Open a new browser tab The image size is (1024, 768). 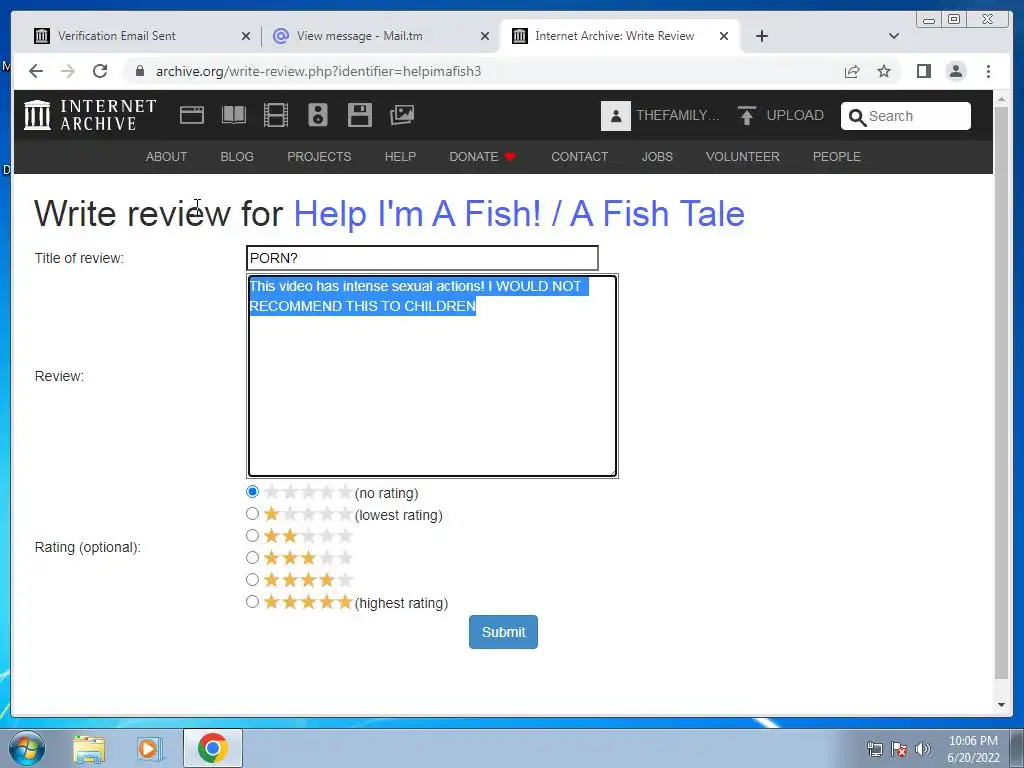click(761, 36)
